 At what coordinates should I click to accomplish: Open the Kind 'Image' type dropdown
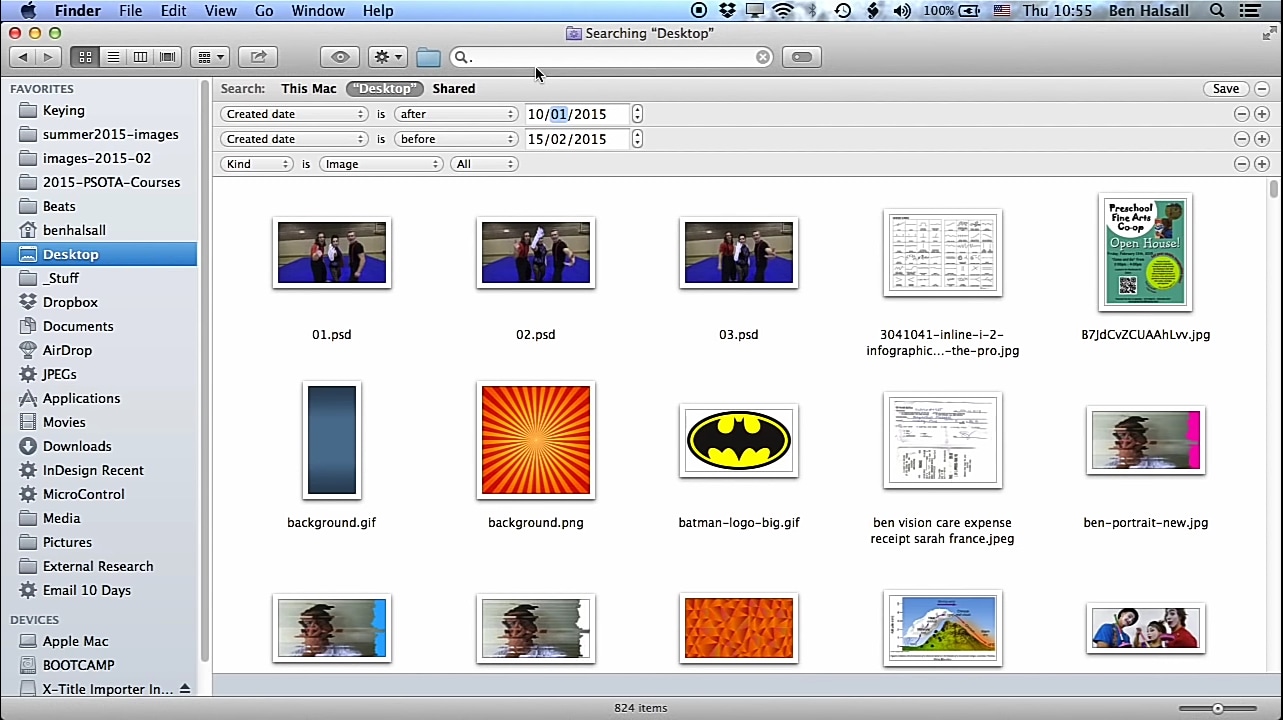[x=381, y=164]
